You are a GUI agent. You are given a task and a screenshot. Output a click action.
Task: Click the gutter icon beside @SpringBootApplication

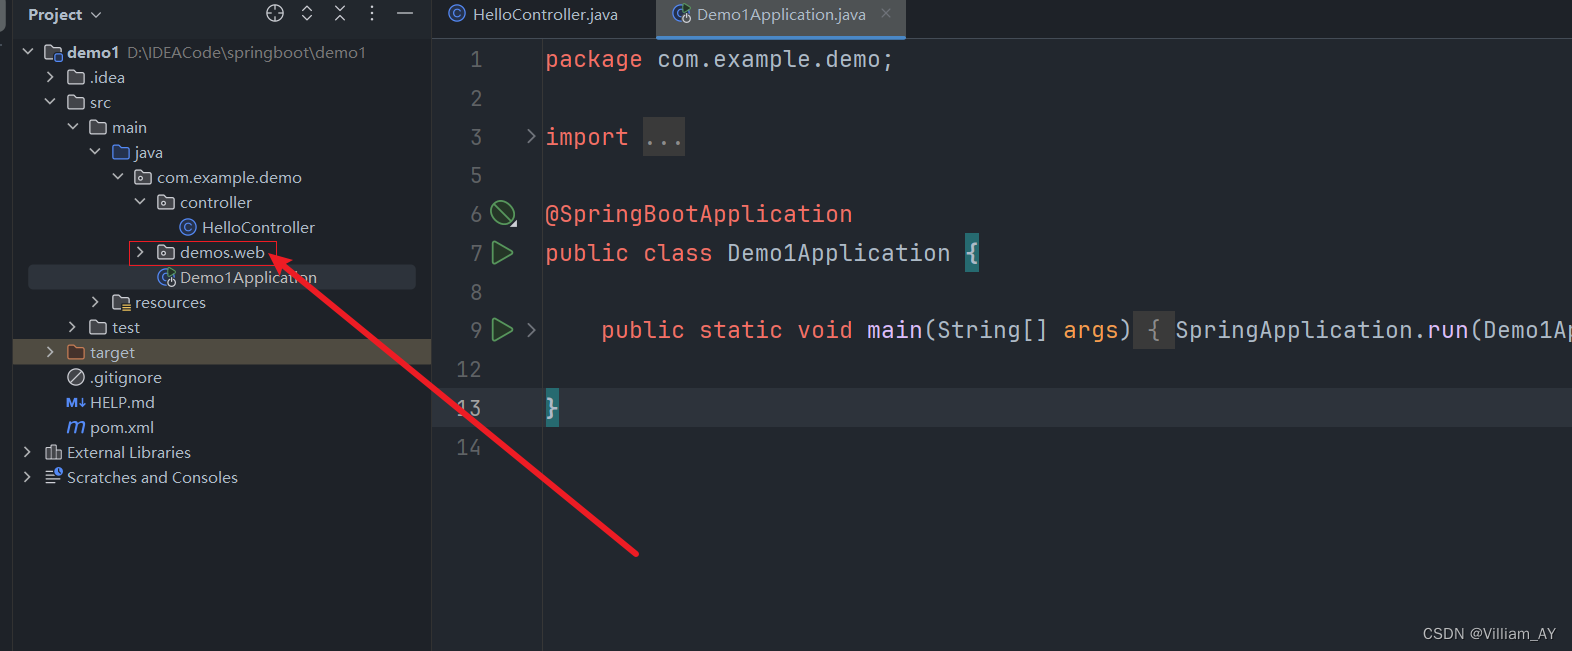click(x=503, y=213)
